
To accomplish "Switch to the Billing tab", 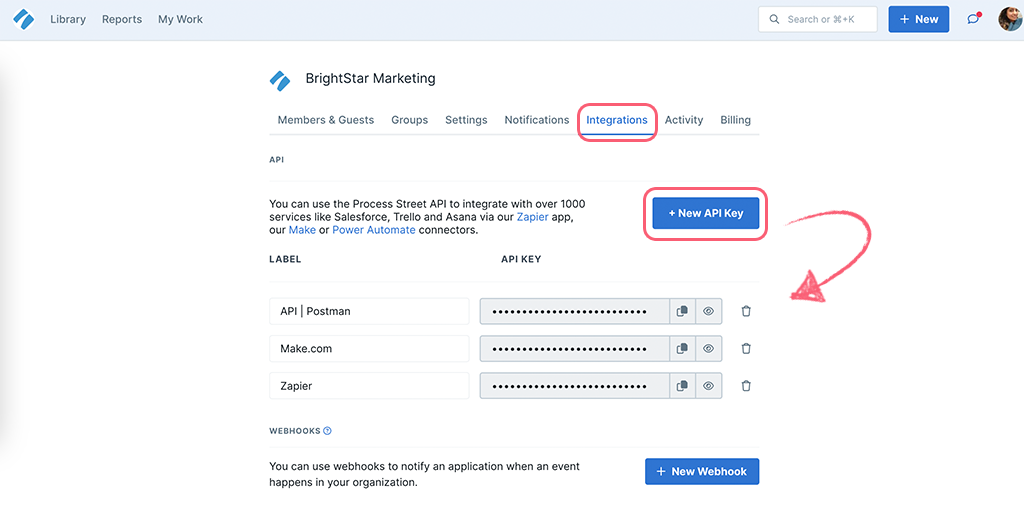I will (735, 120).
